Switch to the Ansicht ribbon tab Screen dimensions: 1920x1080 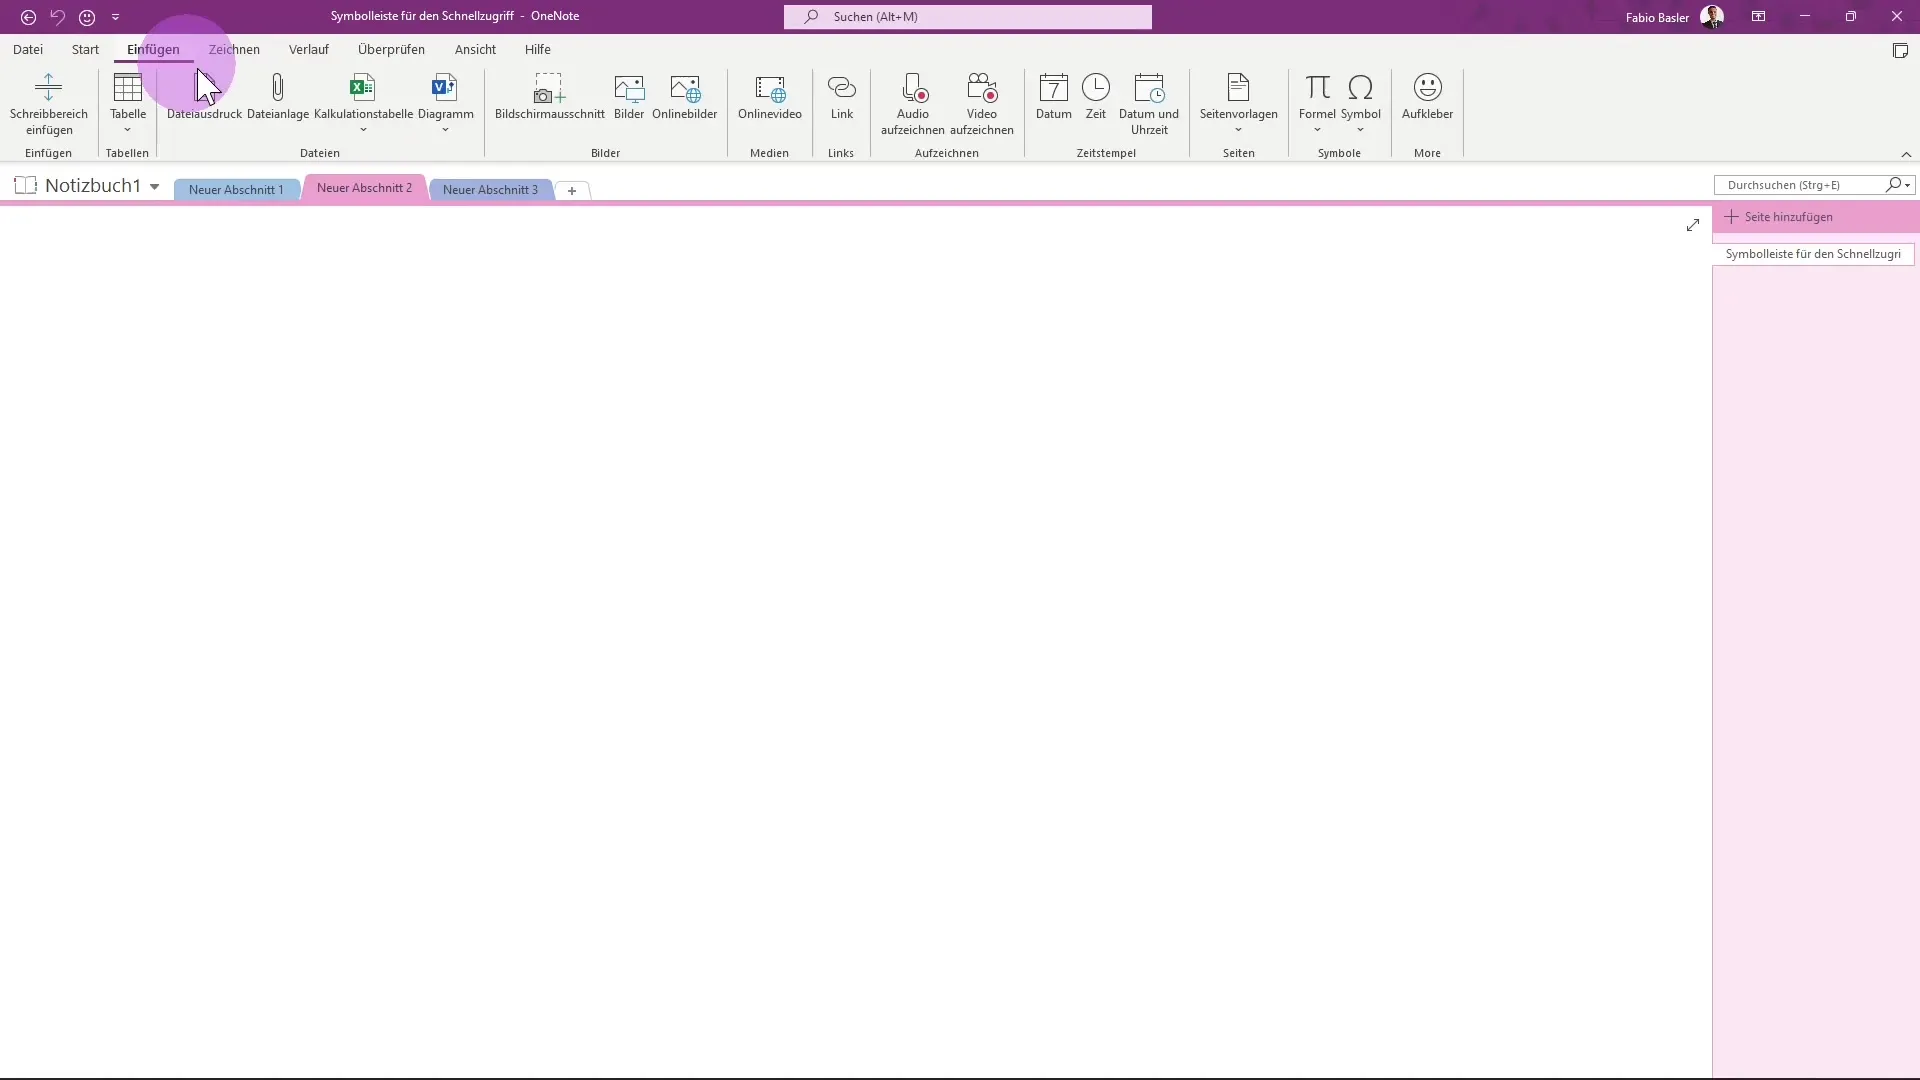tap(475, 49)
